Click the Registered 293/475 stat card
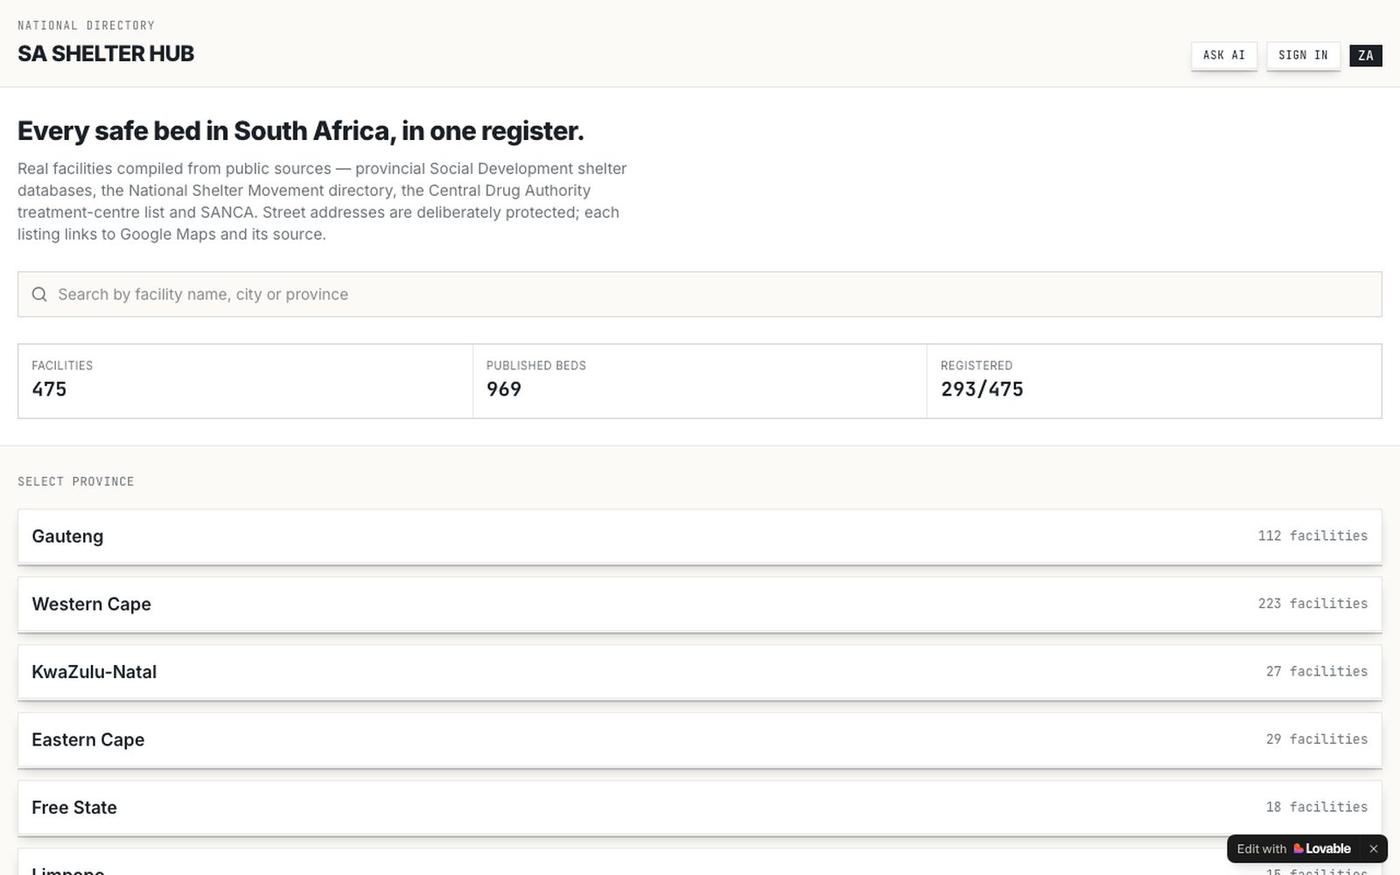 pos(1154,381)
